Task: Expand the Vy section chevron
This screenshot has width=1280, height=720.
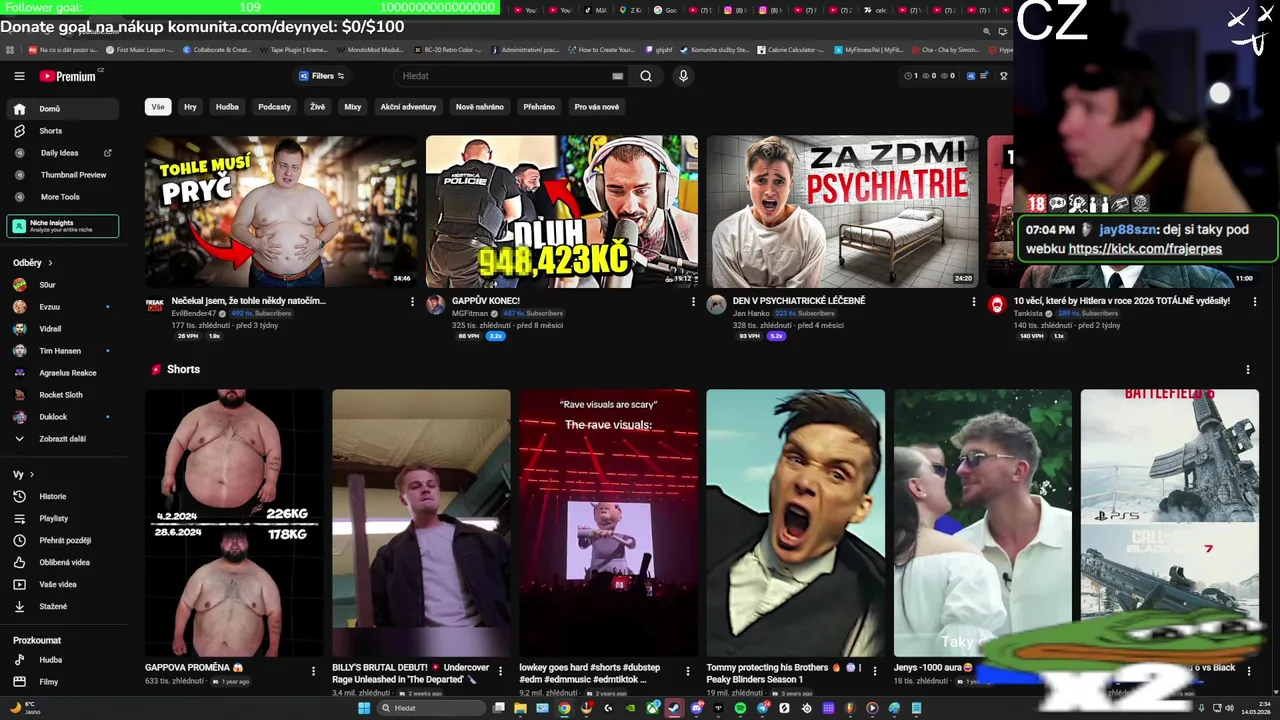Action: pos(31,474)
